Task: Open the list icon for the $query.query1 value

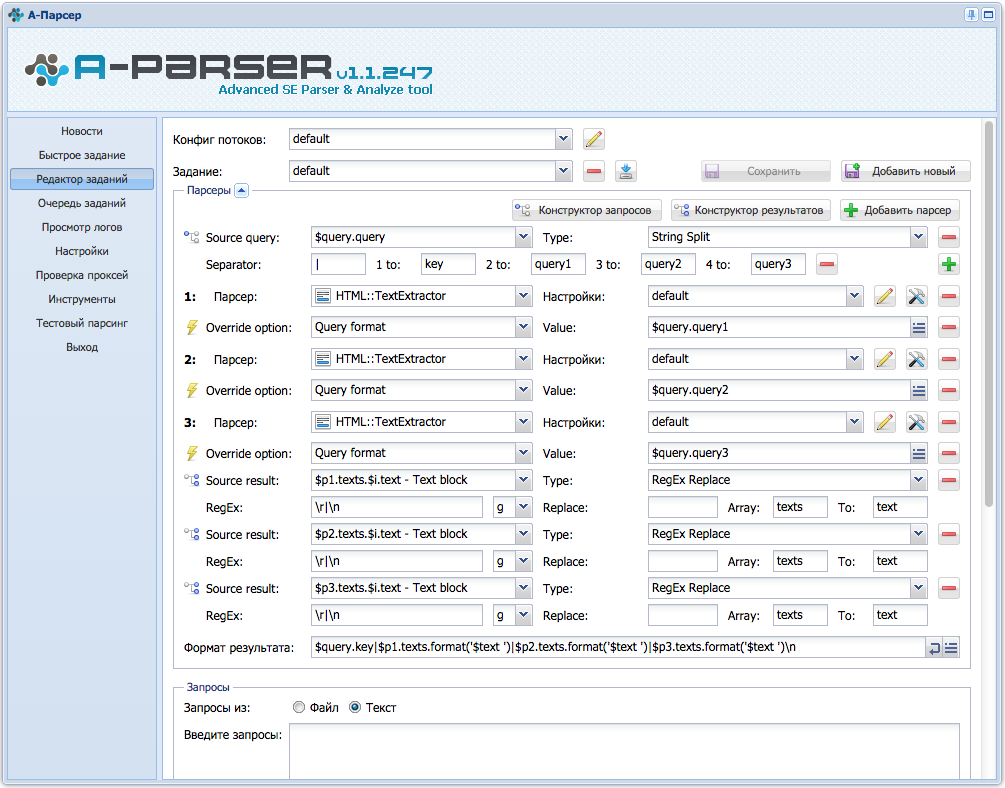Action: [918, 328]
